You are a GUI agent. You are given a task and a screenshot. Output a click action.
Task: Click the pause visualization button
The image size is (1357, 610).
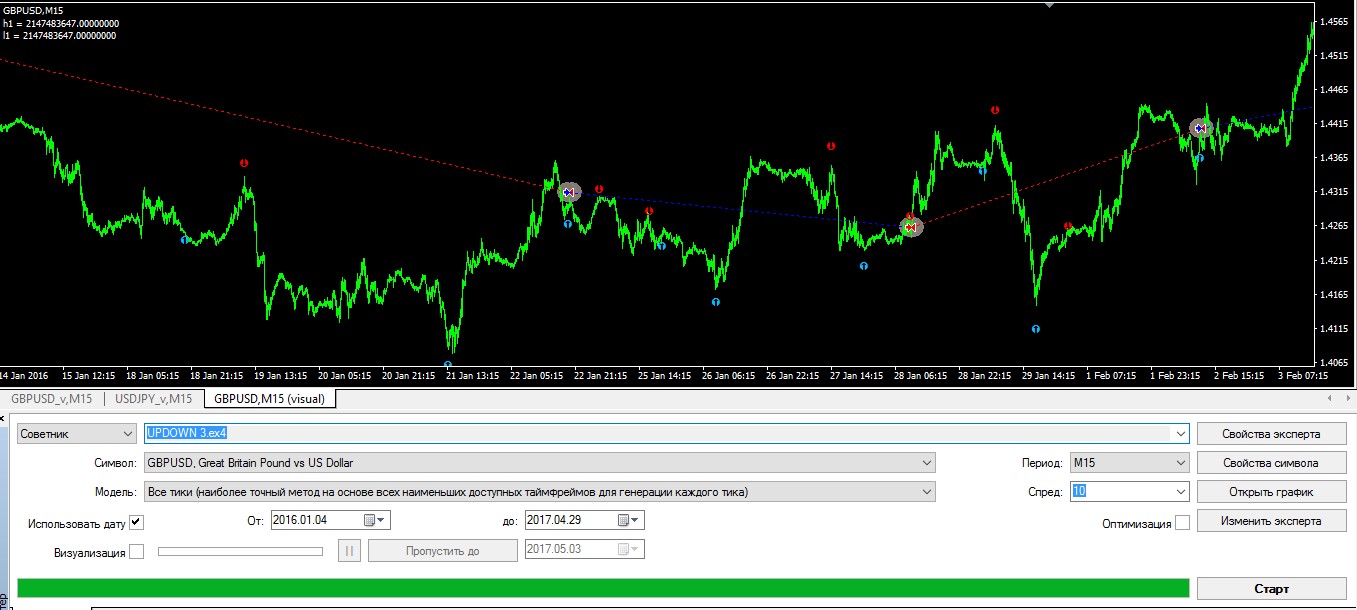click(x=349, y=551)
